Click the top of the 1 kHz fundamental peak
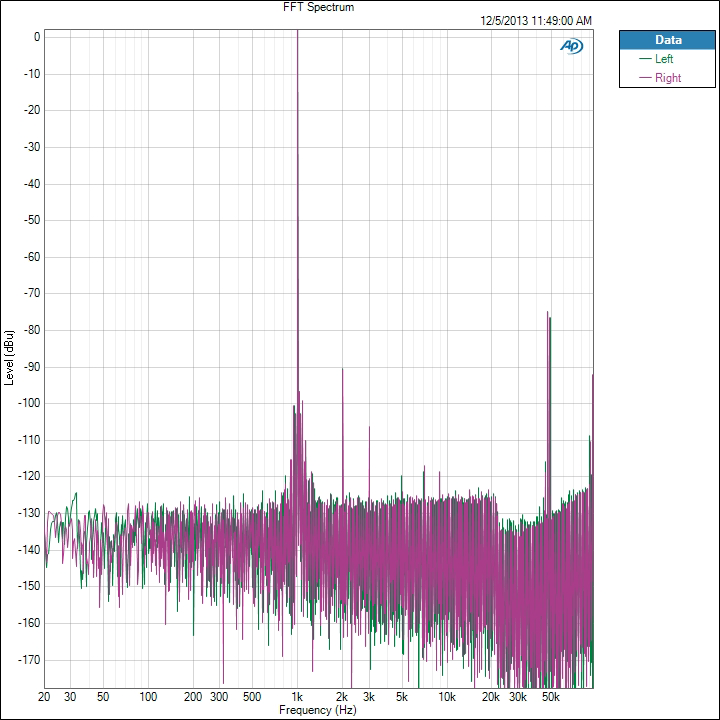 [297, 32]
